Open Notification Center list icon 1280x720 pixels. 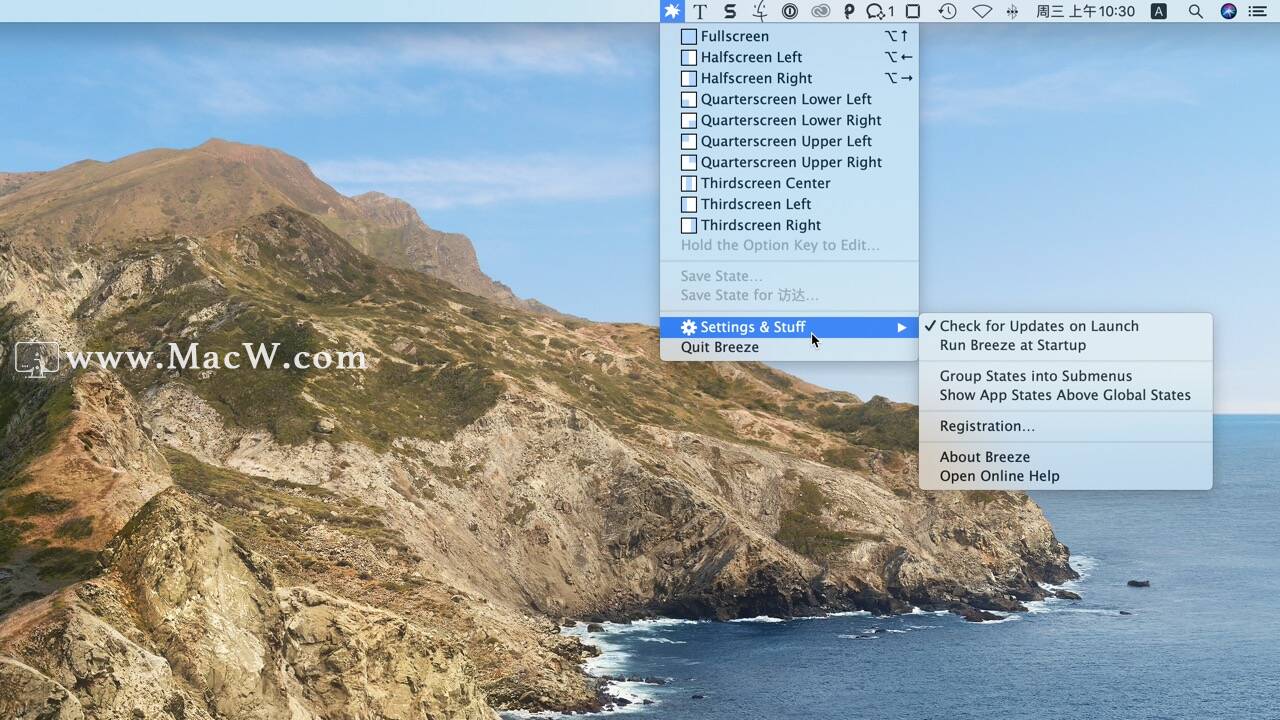click(x=1257, y=11)
